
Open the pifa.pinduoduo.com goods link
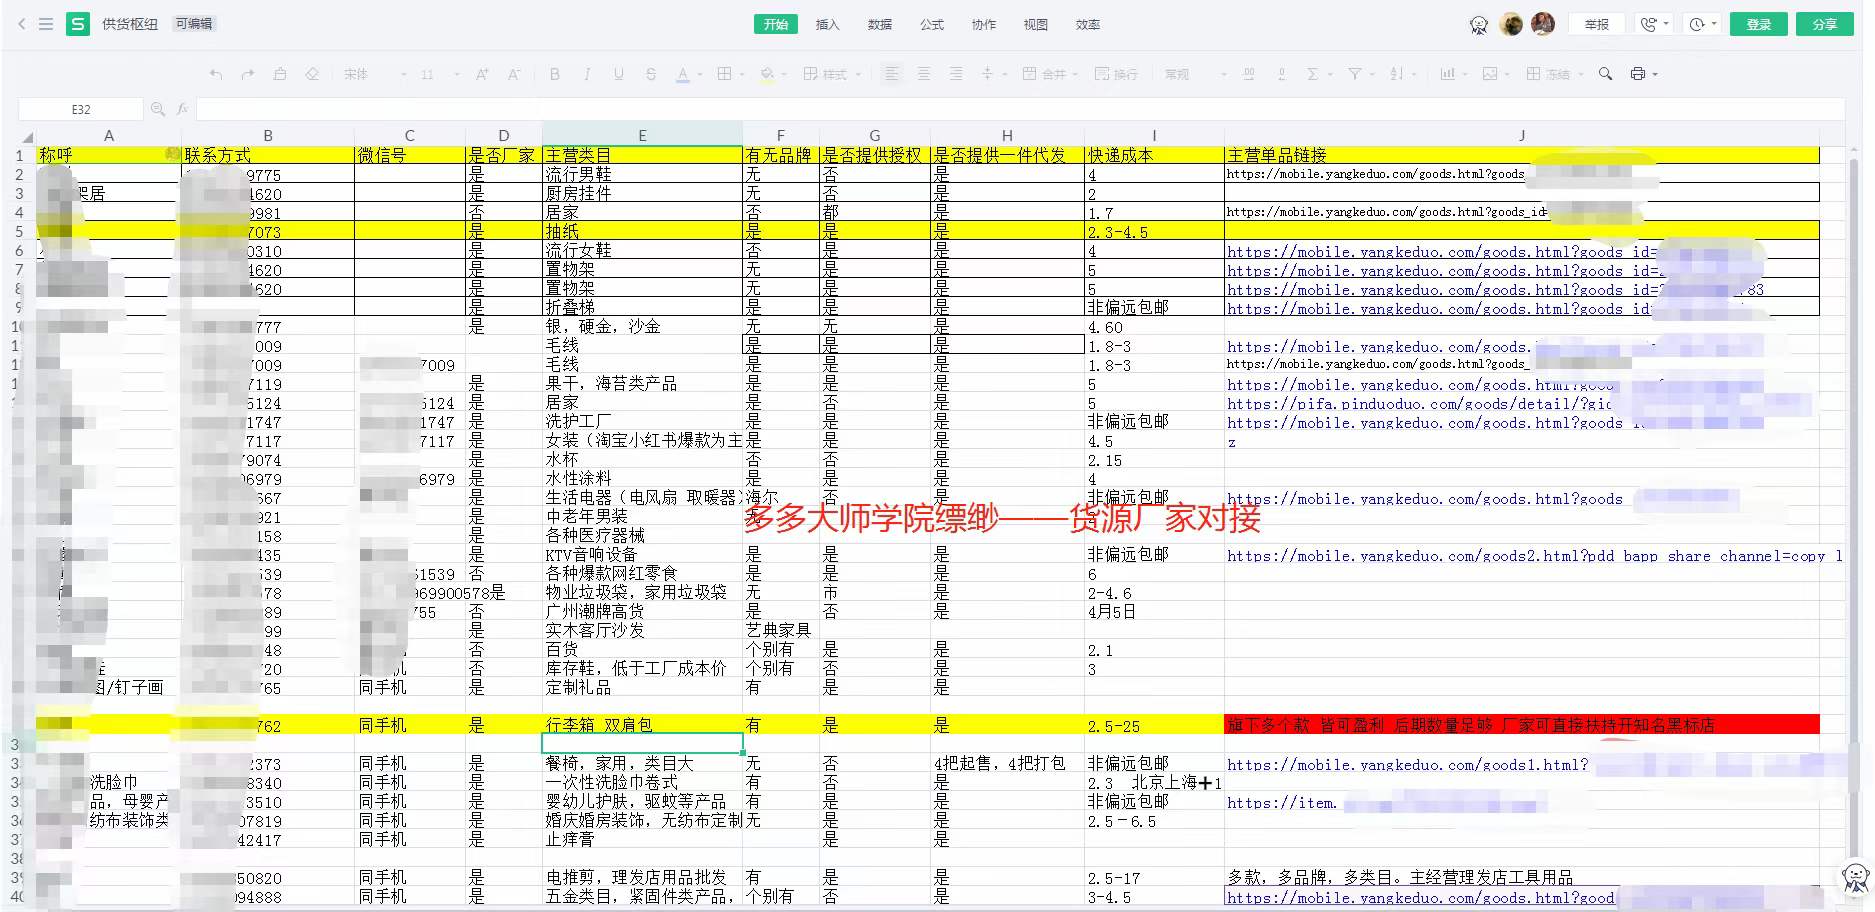[x=1419, y=404]
